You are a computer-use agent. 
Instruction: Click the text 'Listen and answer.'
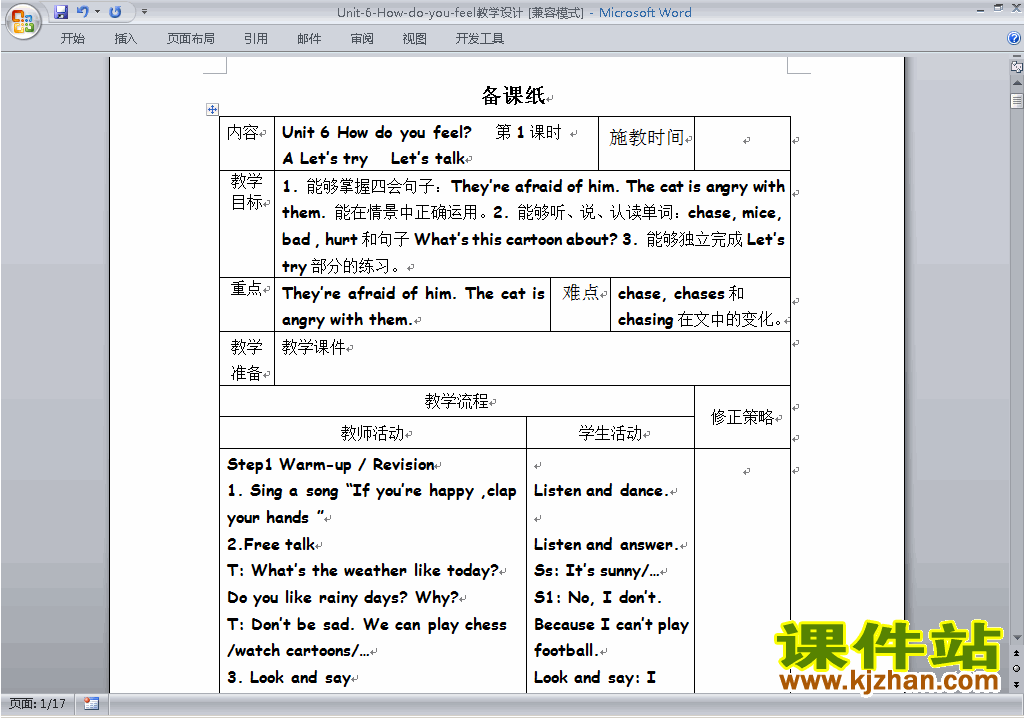click(x=606, y=544)
